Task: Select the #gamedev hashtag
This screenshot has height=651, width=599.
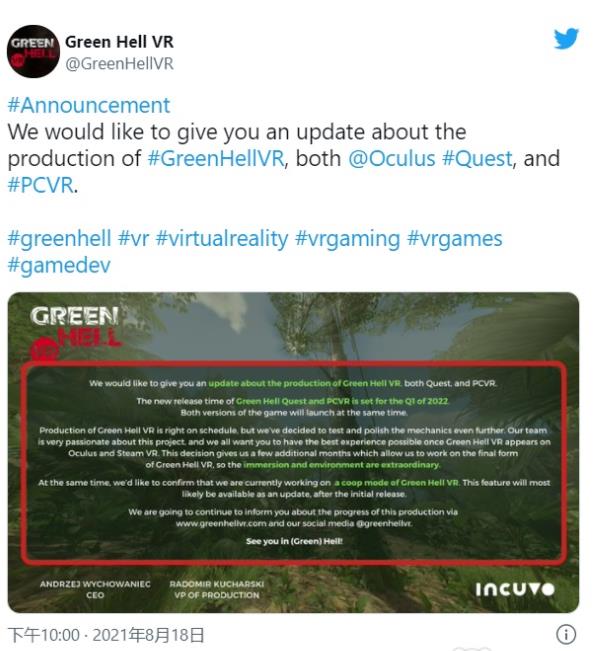Action: (59, 266)
